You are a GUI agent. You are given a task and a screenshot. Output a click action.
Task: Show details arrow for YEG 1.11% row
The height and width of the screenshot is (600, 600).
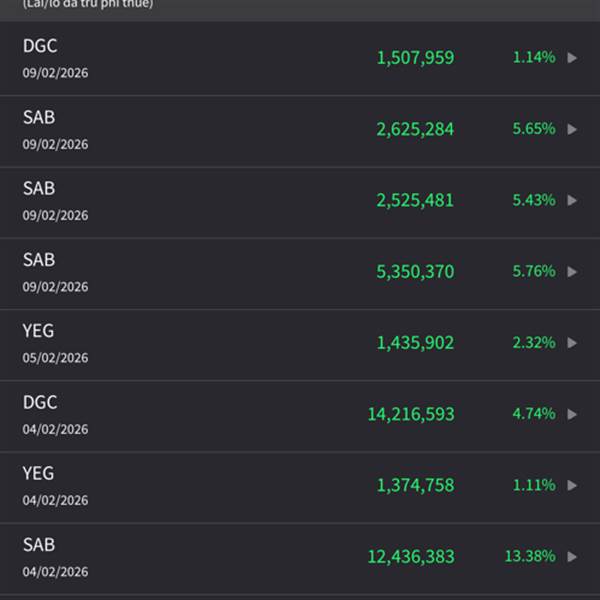[572, 485]
